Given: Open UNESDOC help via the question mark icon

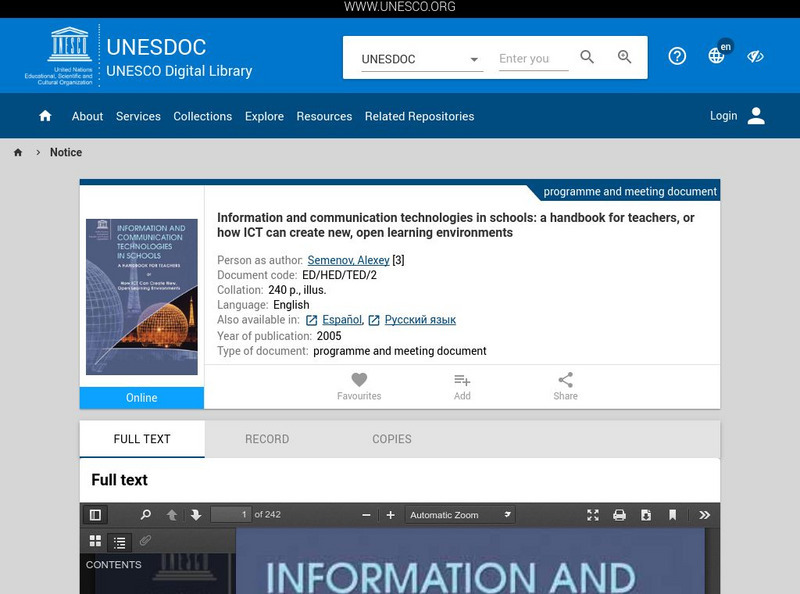Looking at the screenshot, I should tap(677, 56).
